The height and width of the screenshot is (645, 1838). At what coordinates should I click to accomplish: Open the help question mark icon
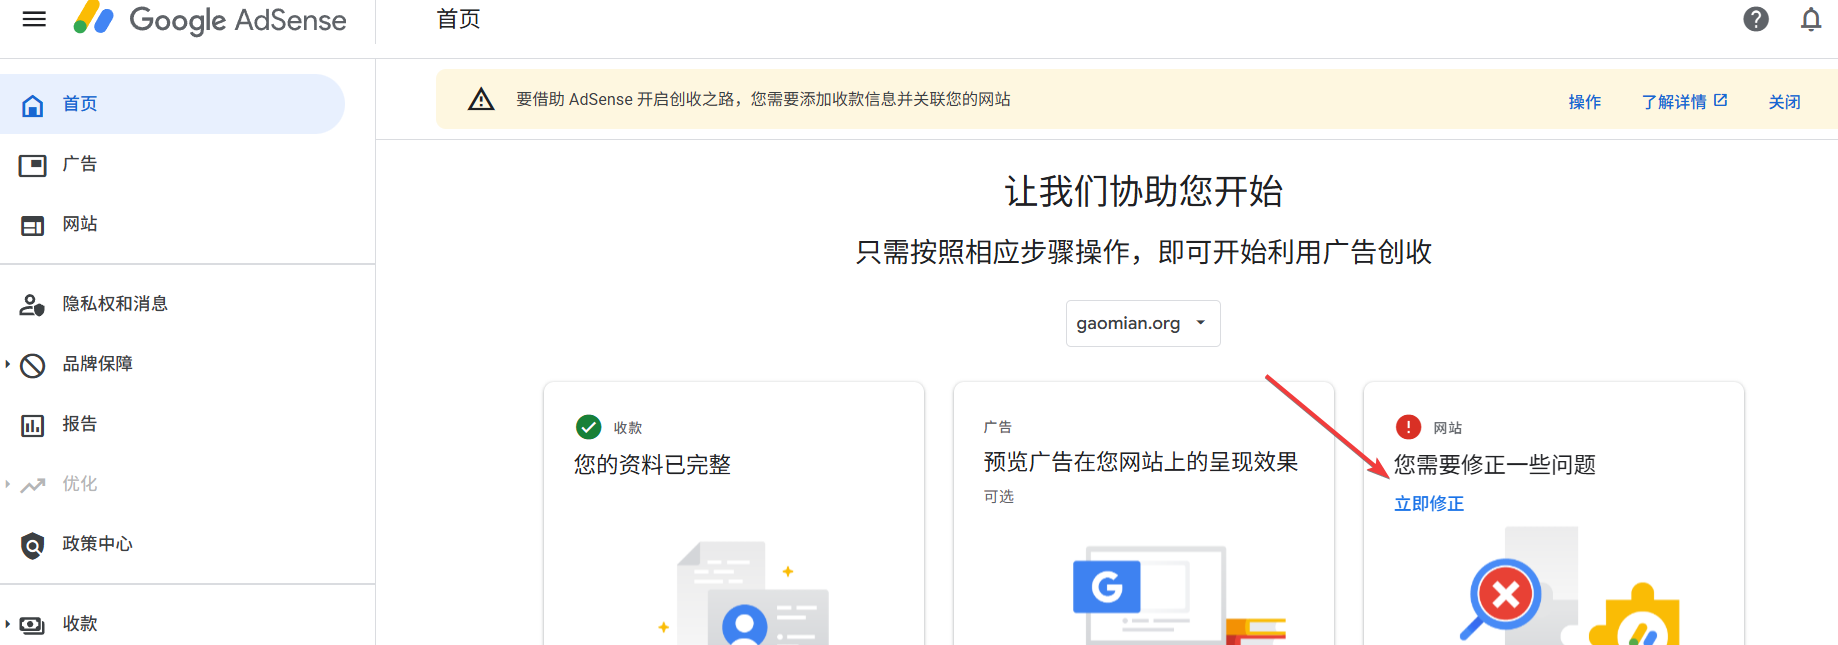[x=1756, y=19]
